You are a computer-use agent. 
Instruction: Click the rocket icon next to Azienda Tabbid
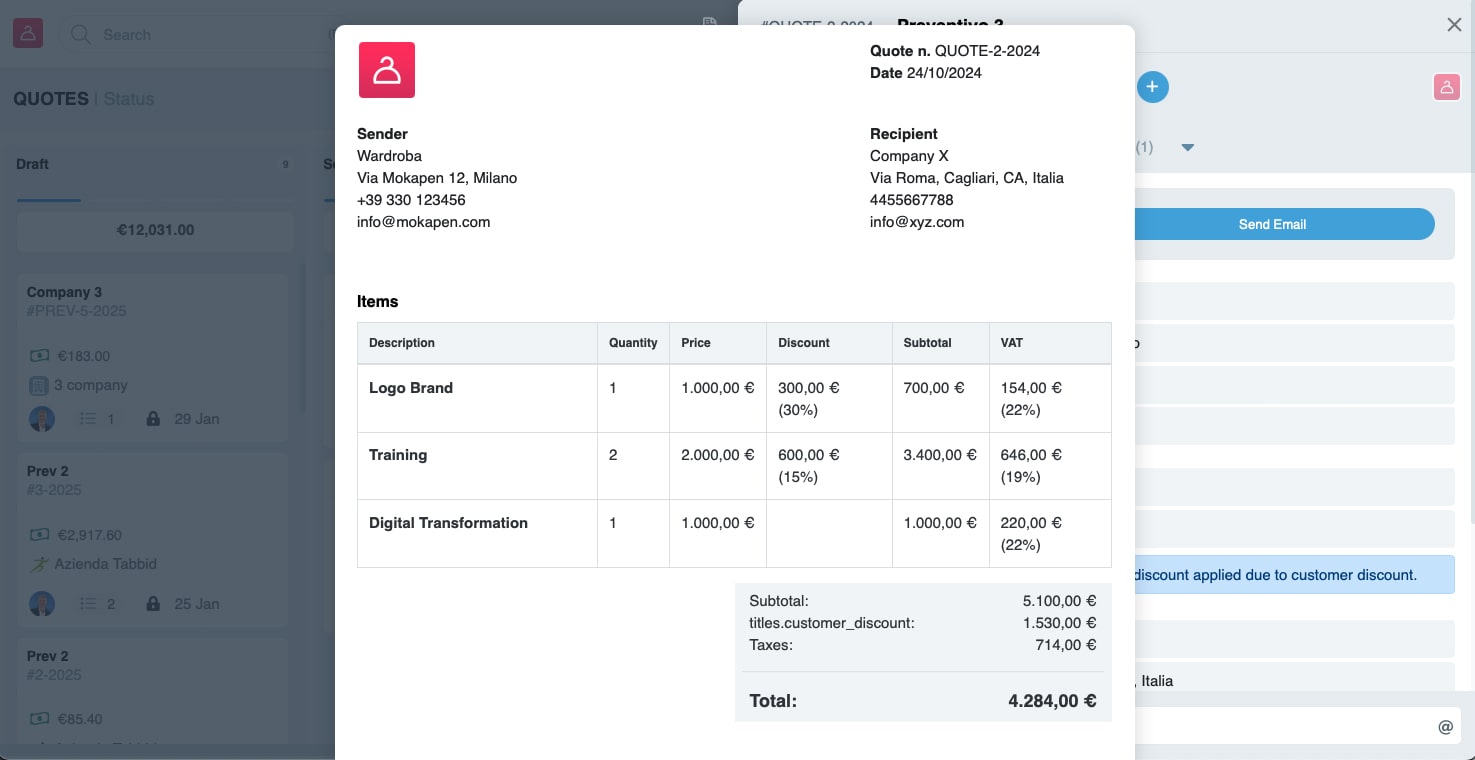(41, 564)
